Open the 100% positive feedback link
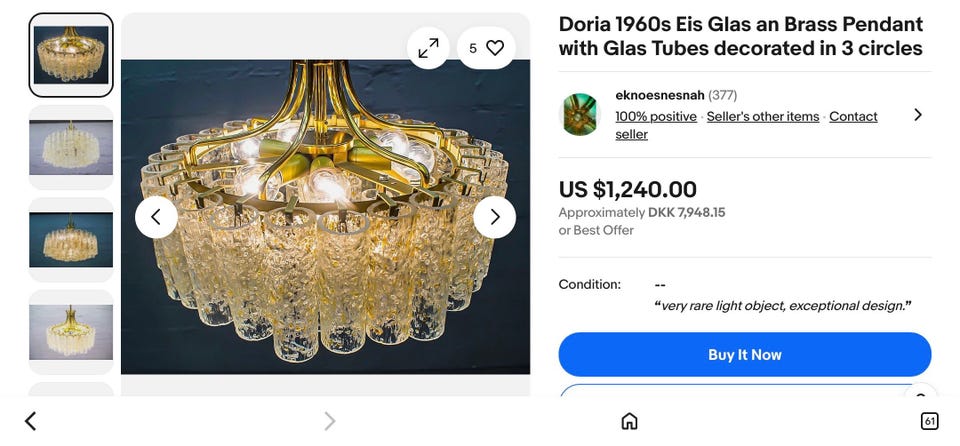 [656, 116]
